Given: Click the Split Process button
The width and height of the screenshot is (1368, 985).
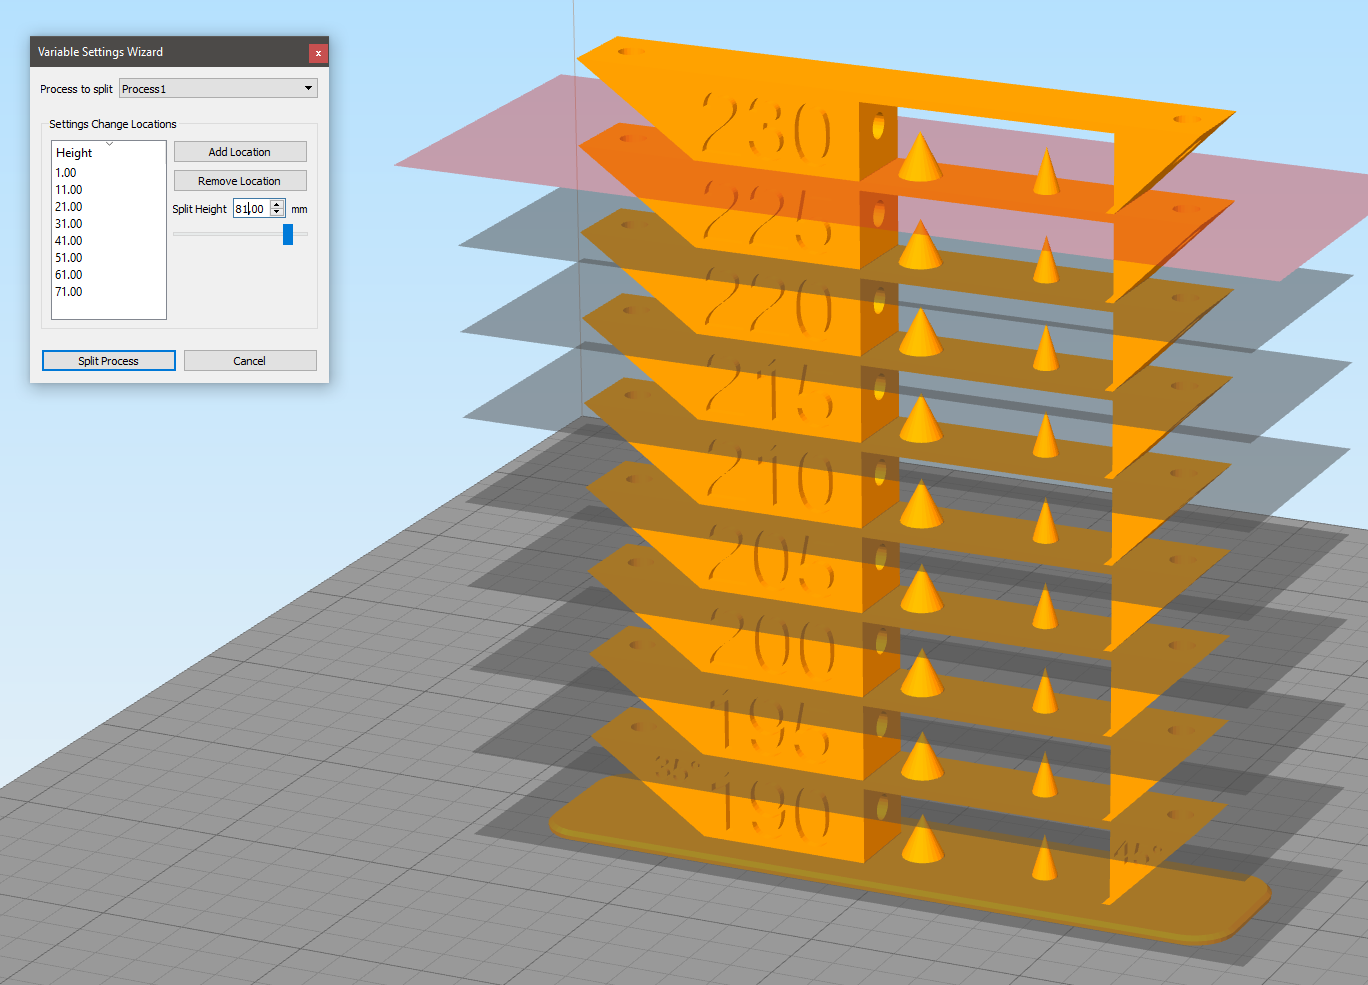Looking at the screenshot, I should pyautogui.click(x=109, y=361).
